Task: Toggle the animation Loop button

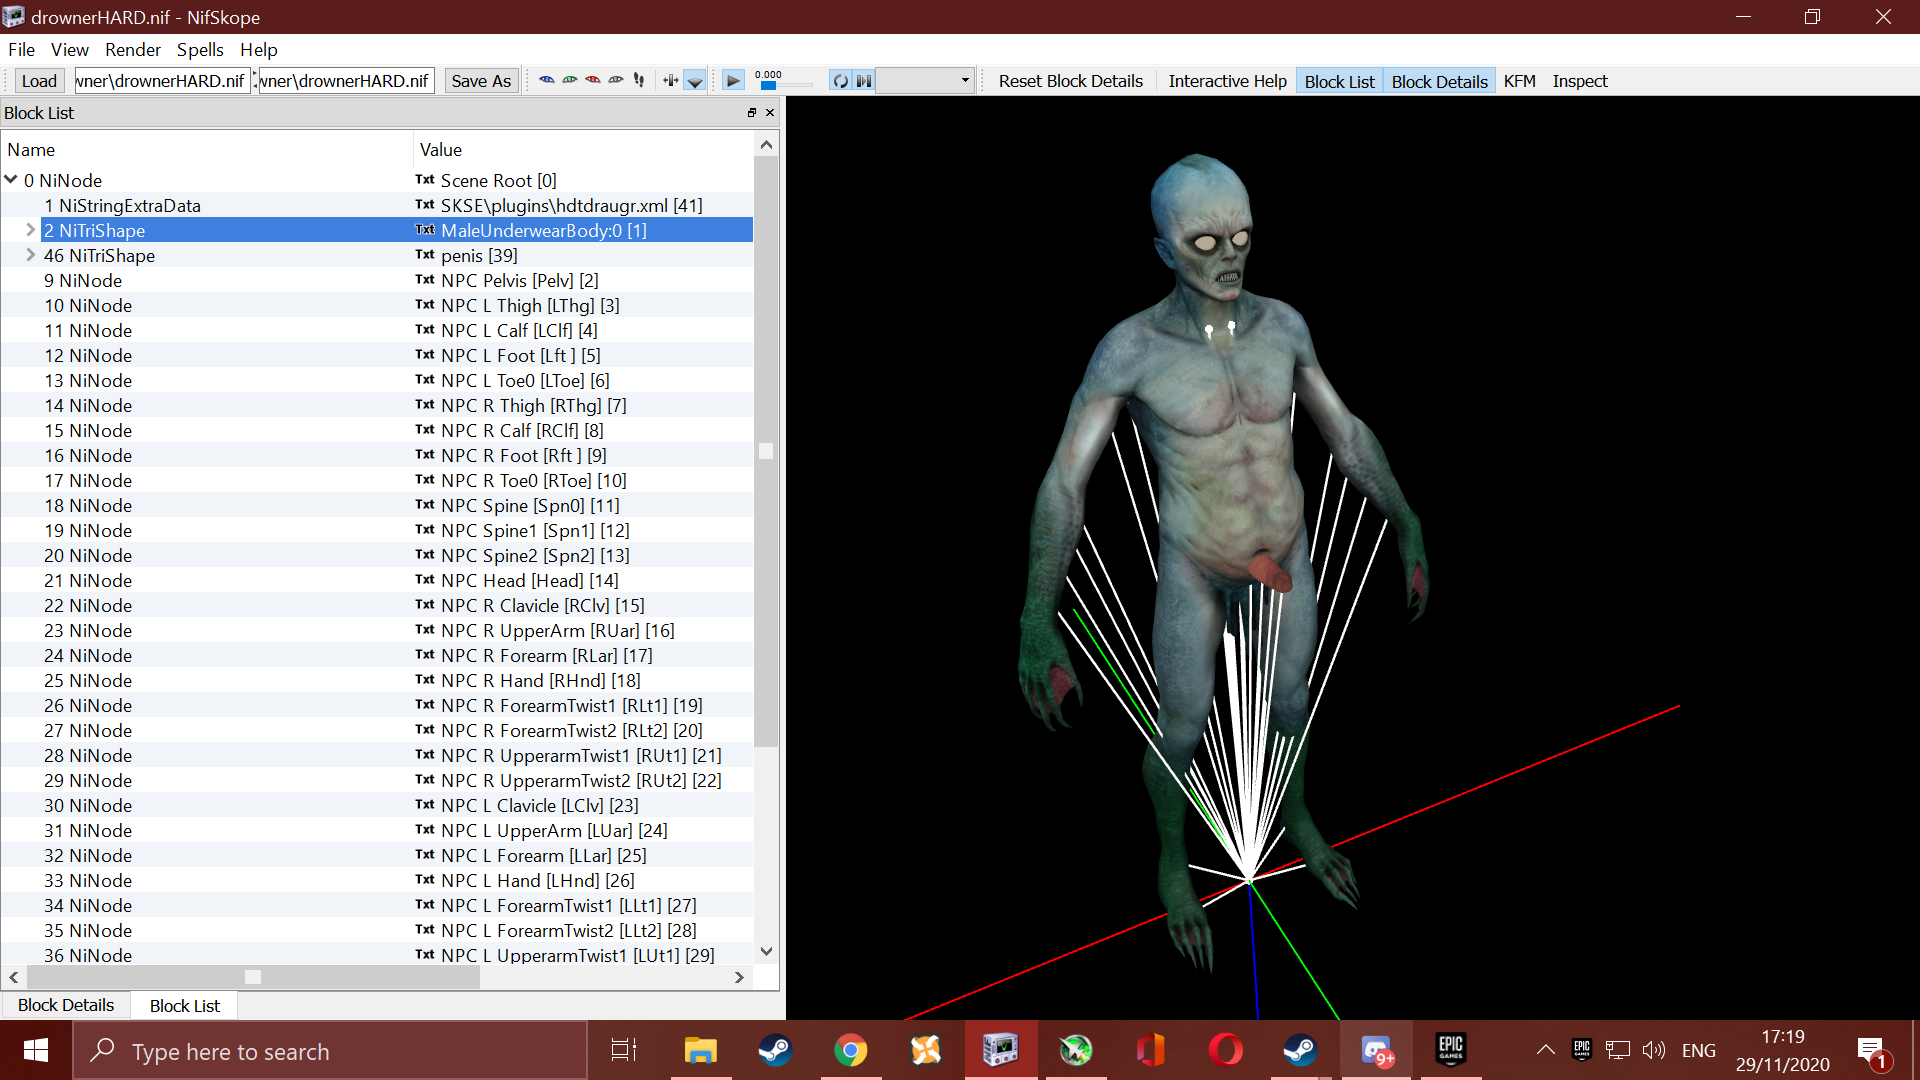Action: point(840,81)
